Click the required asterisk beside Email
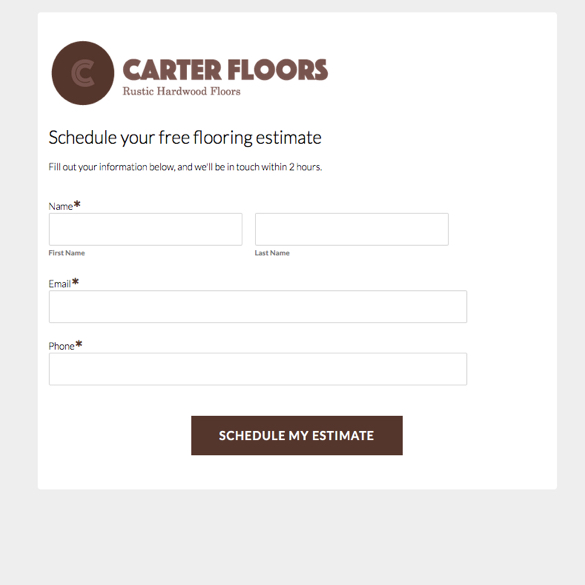585x585 pixels. [75, 281]
